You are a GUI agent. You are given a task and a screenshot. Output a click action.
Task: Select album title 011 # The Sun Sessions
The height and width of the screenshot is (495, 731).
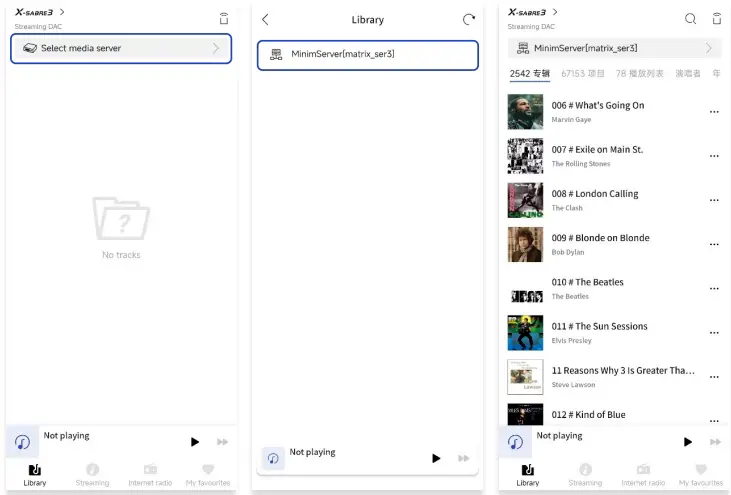(x=600, y=326)
